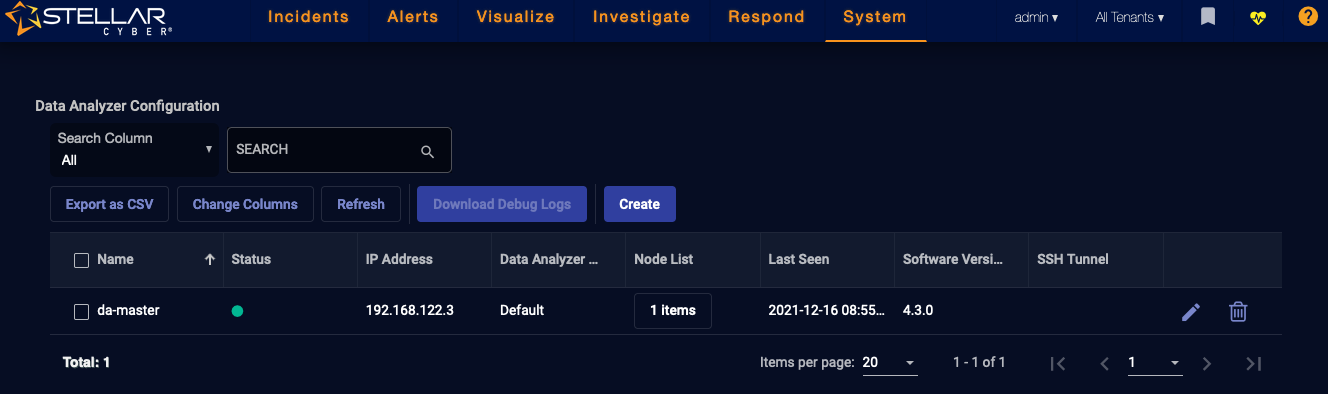Click software version 4.3.0
The height and width of the screenshot is (394, 1328).
tap(917, 311)
